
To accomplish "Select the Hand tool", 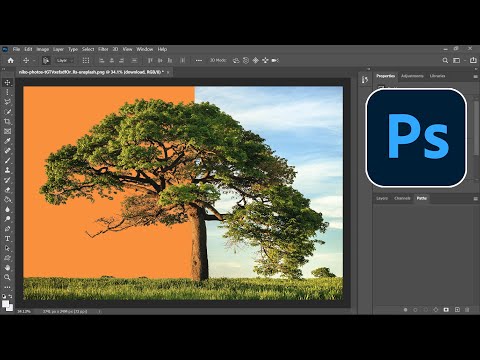I will click(x=7, y=268).
